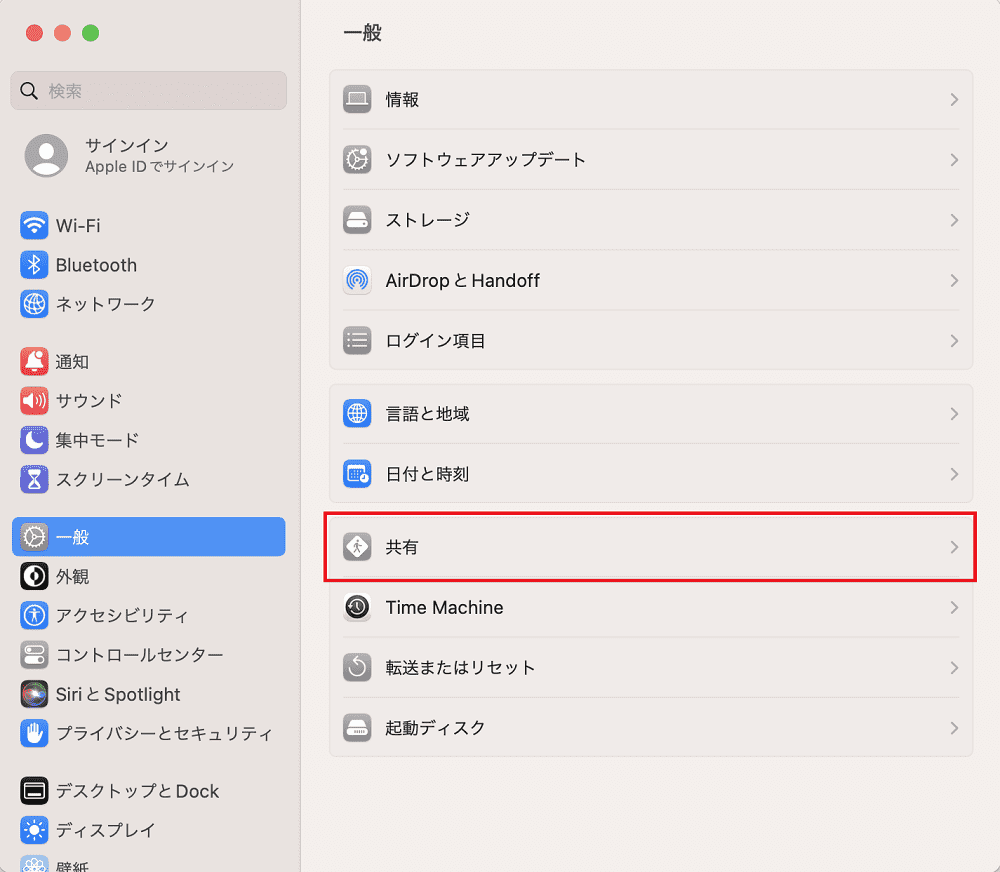Click the デスクトップと Dock icon

pyautogui.click(x=34, y=791)
